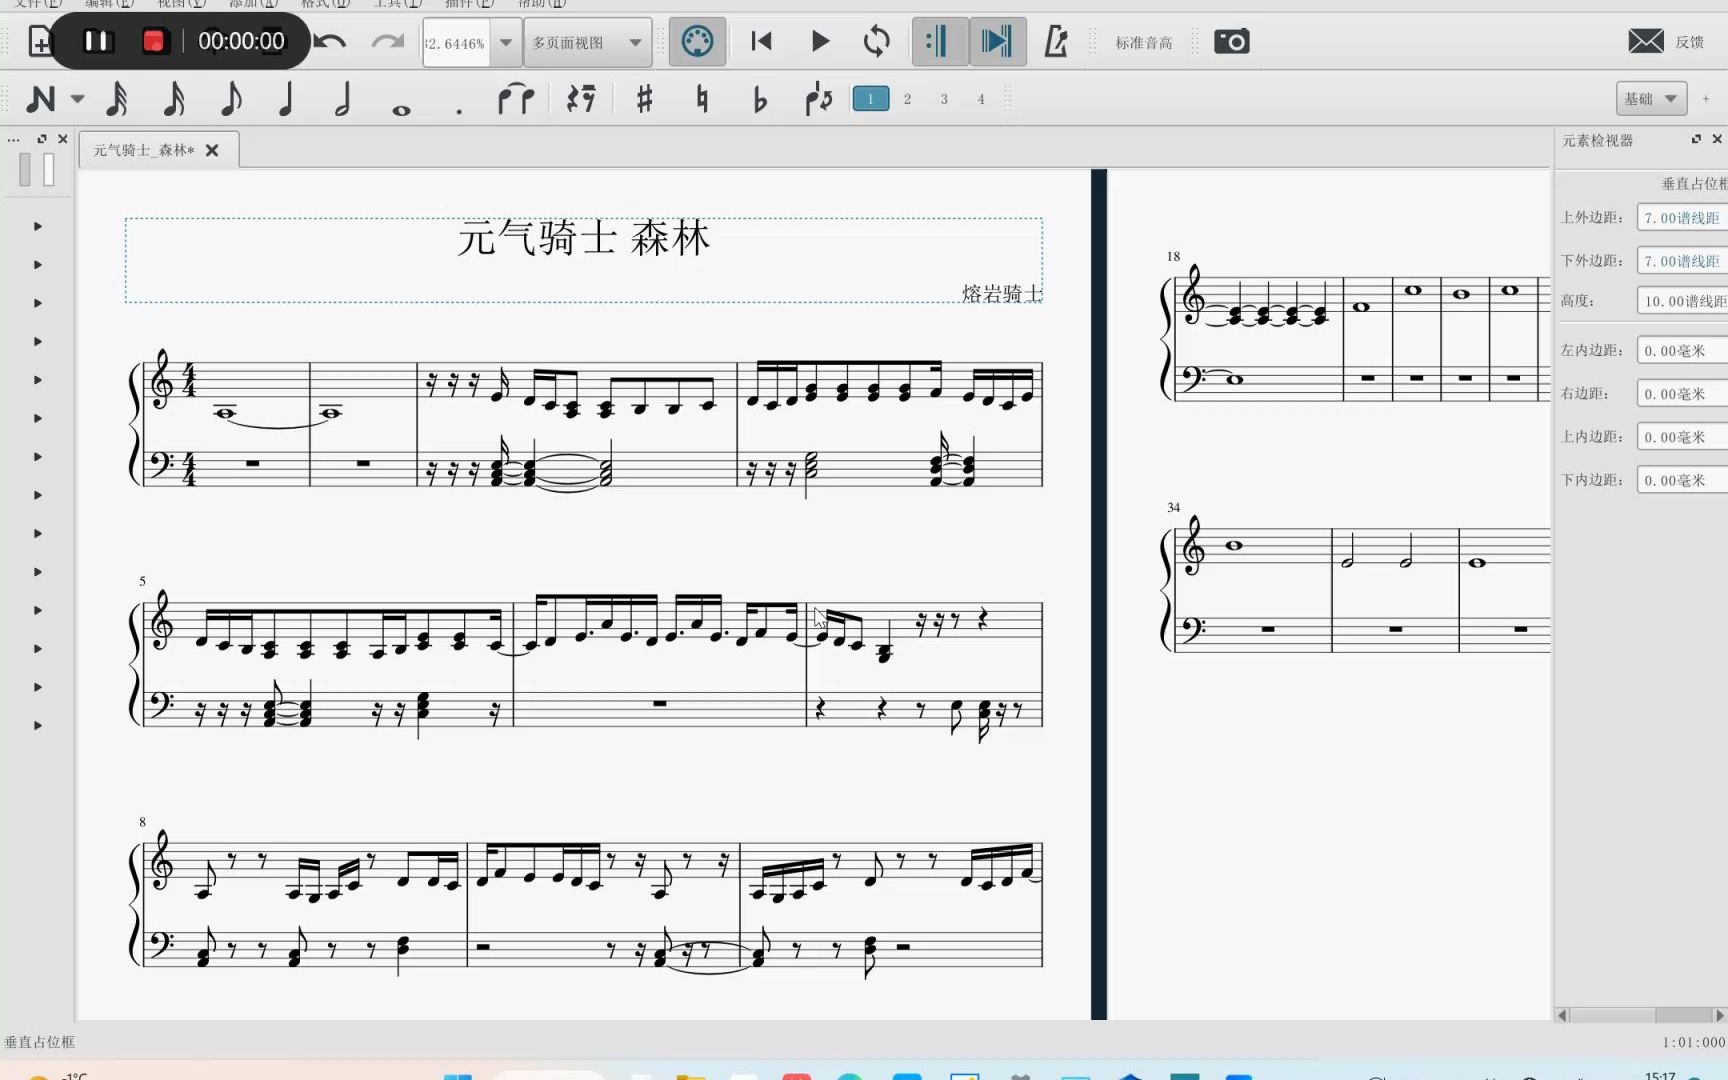This screenshot has width=1728, height=1080.
Task: Select the quarter note duration
Action: [x=286, y=99]
